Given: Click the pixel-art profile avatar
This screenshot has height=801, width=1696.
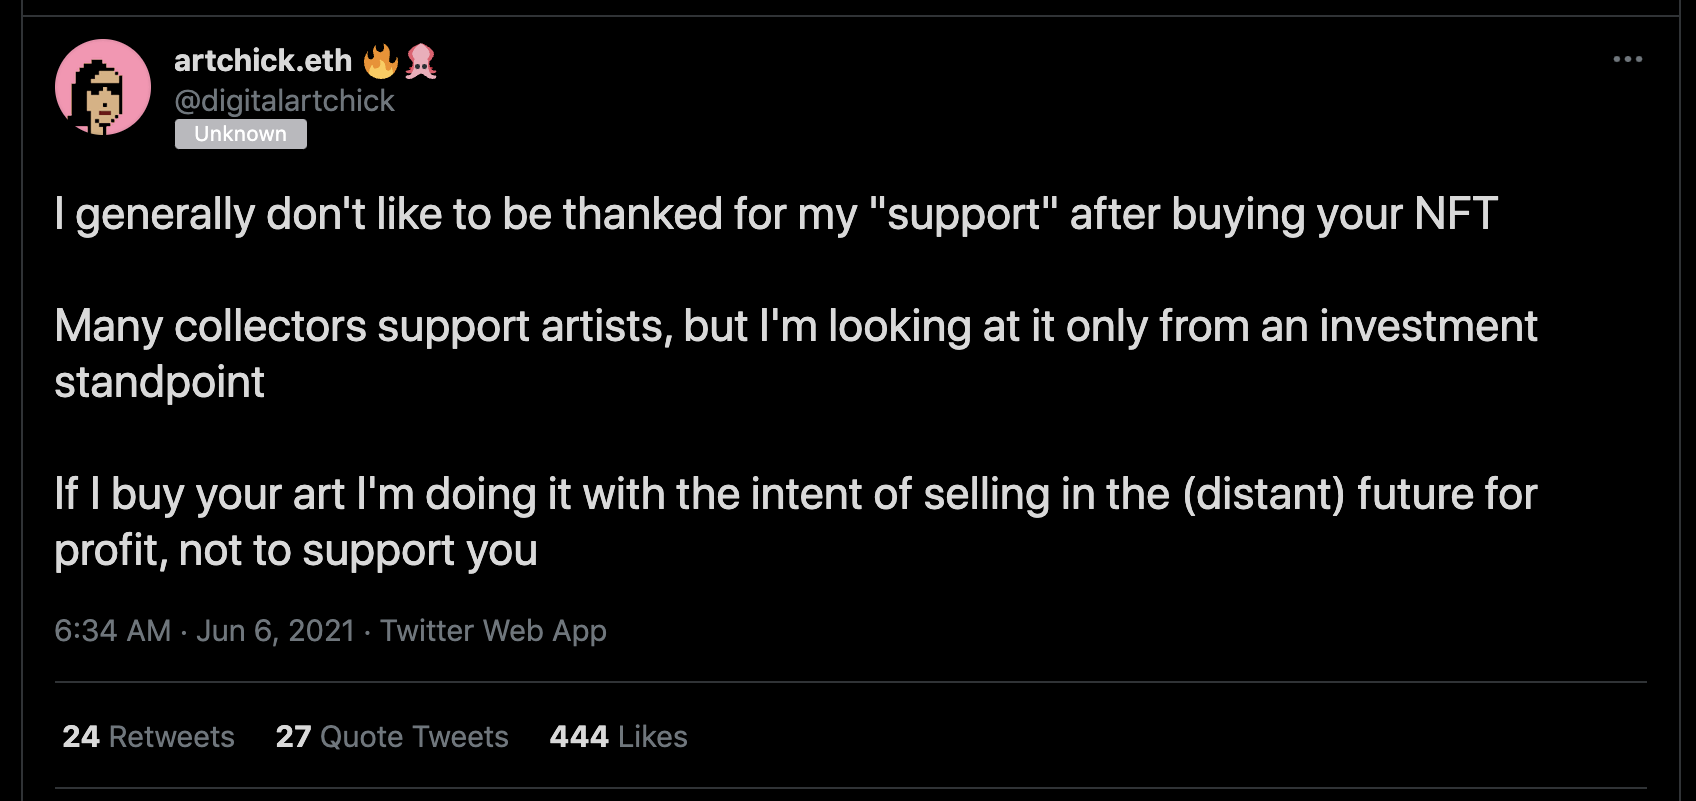Looking at the screenshot, I should 102,88.
